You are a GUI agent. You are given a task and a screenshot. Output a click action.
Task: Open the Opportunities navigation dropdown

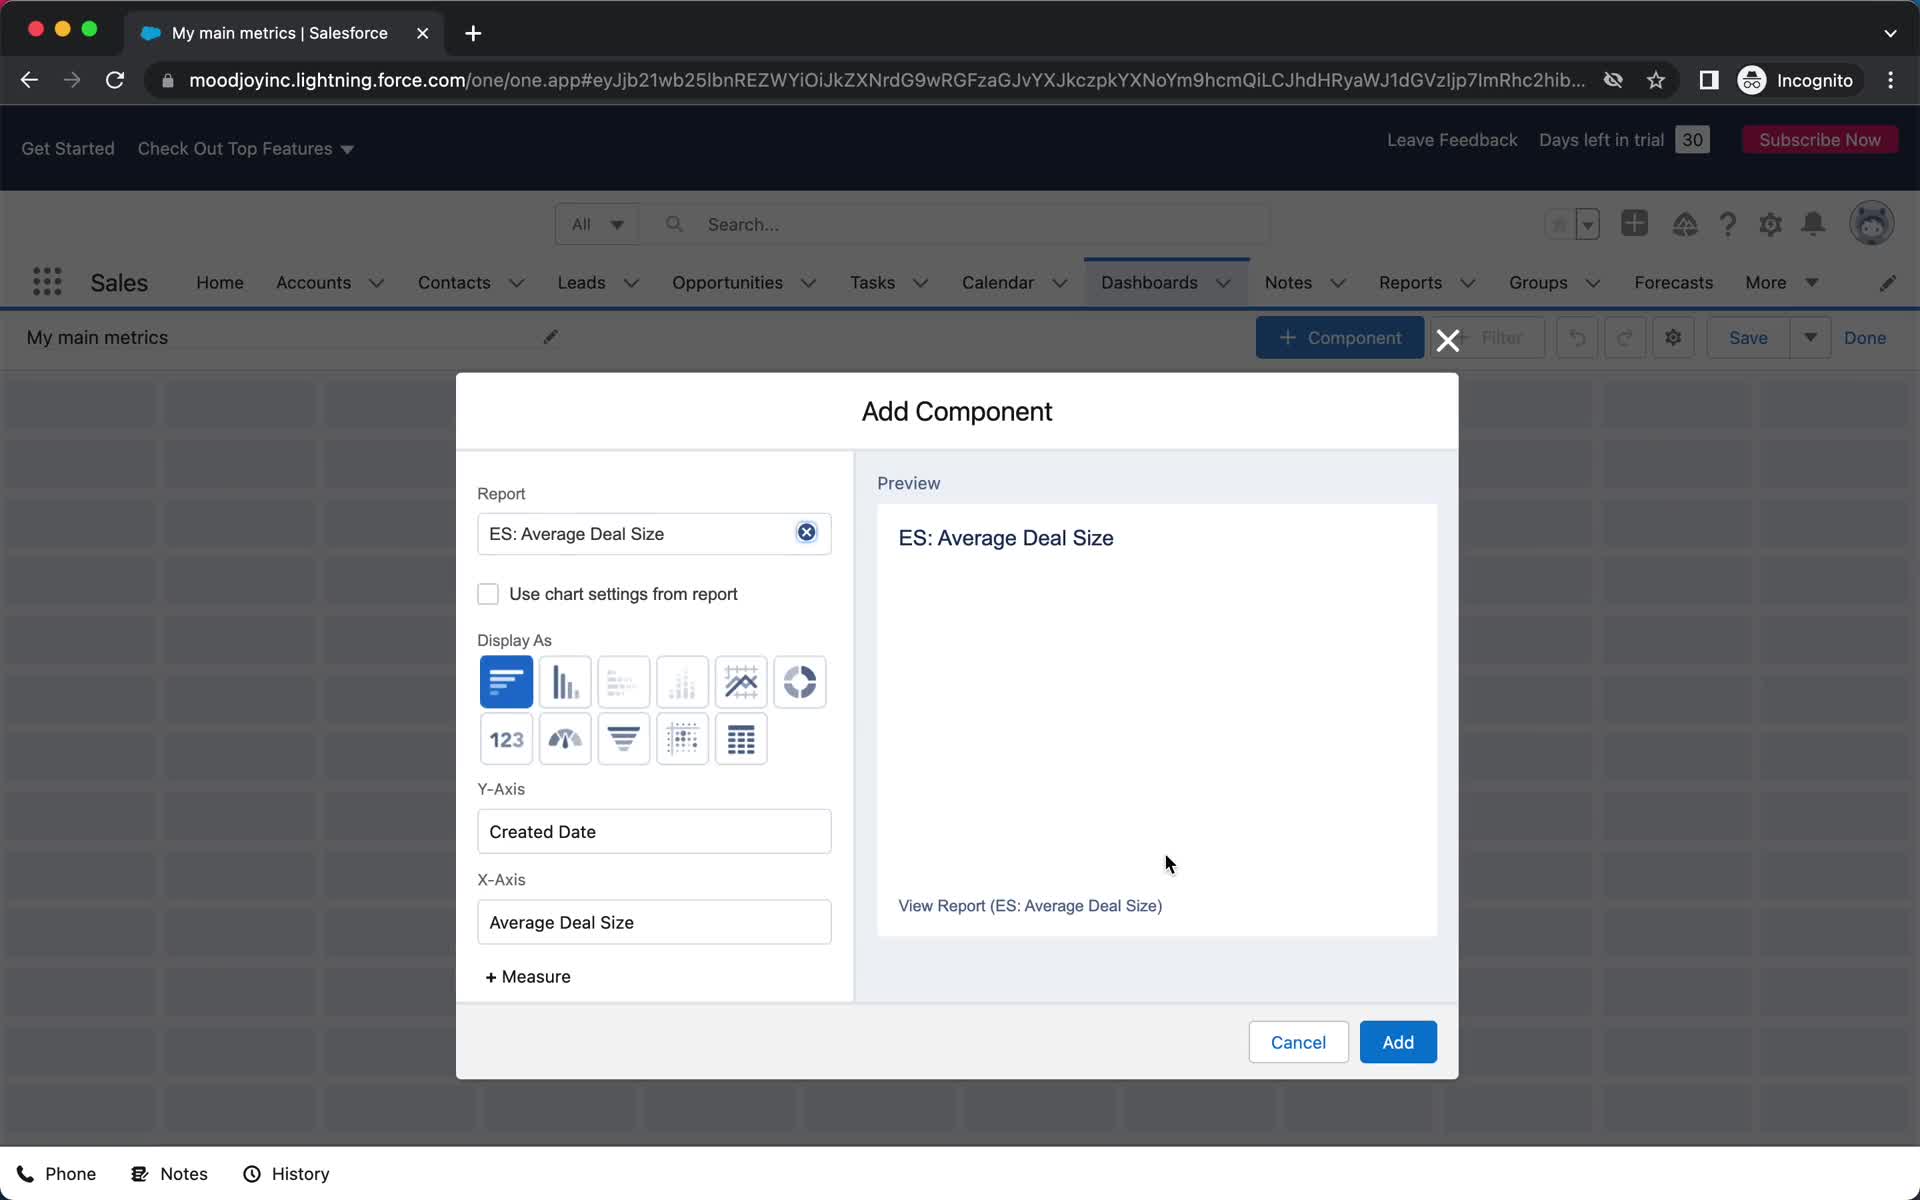[x=807, y=282]
